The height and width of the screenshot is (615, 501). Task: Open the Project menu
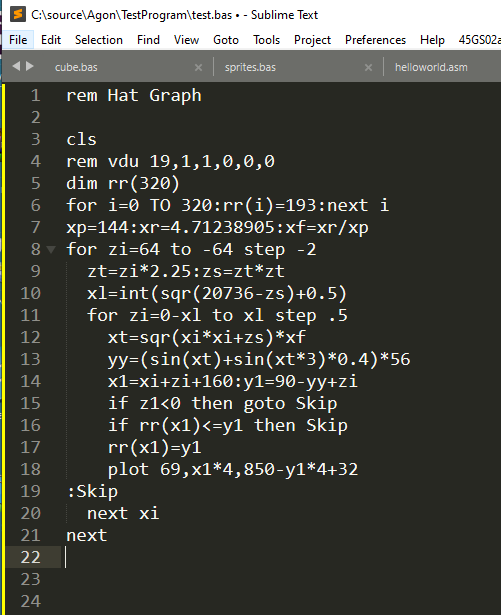pos(312,40)
